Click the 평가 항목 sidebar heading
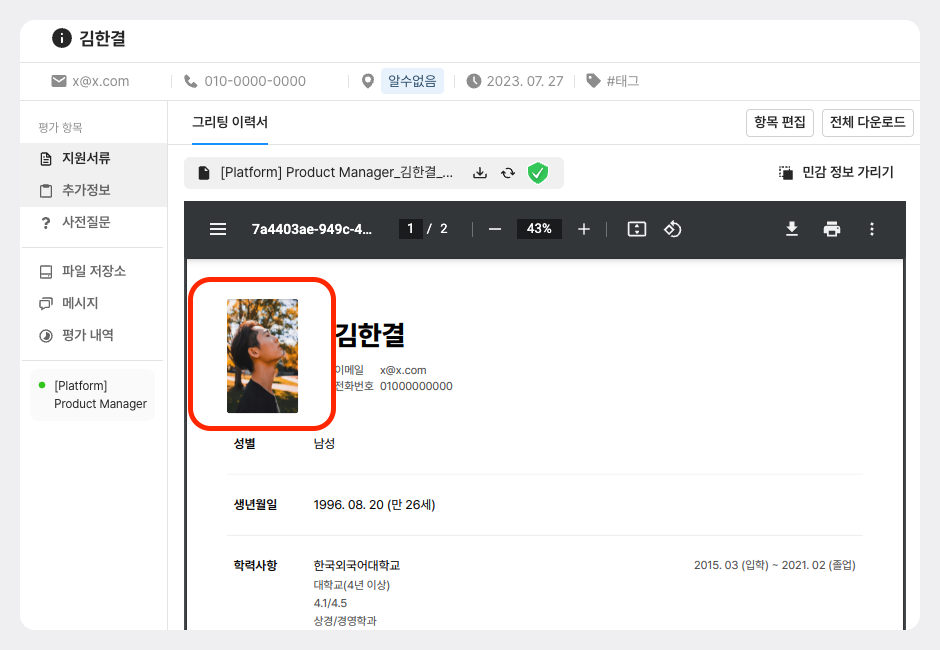 tap(61, 128)
